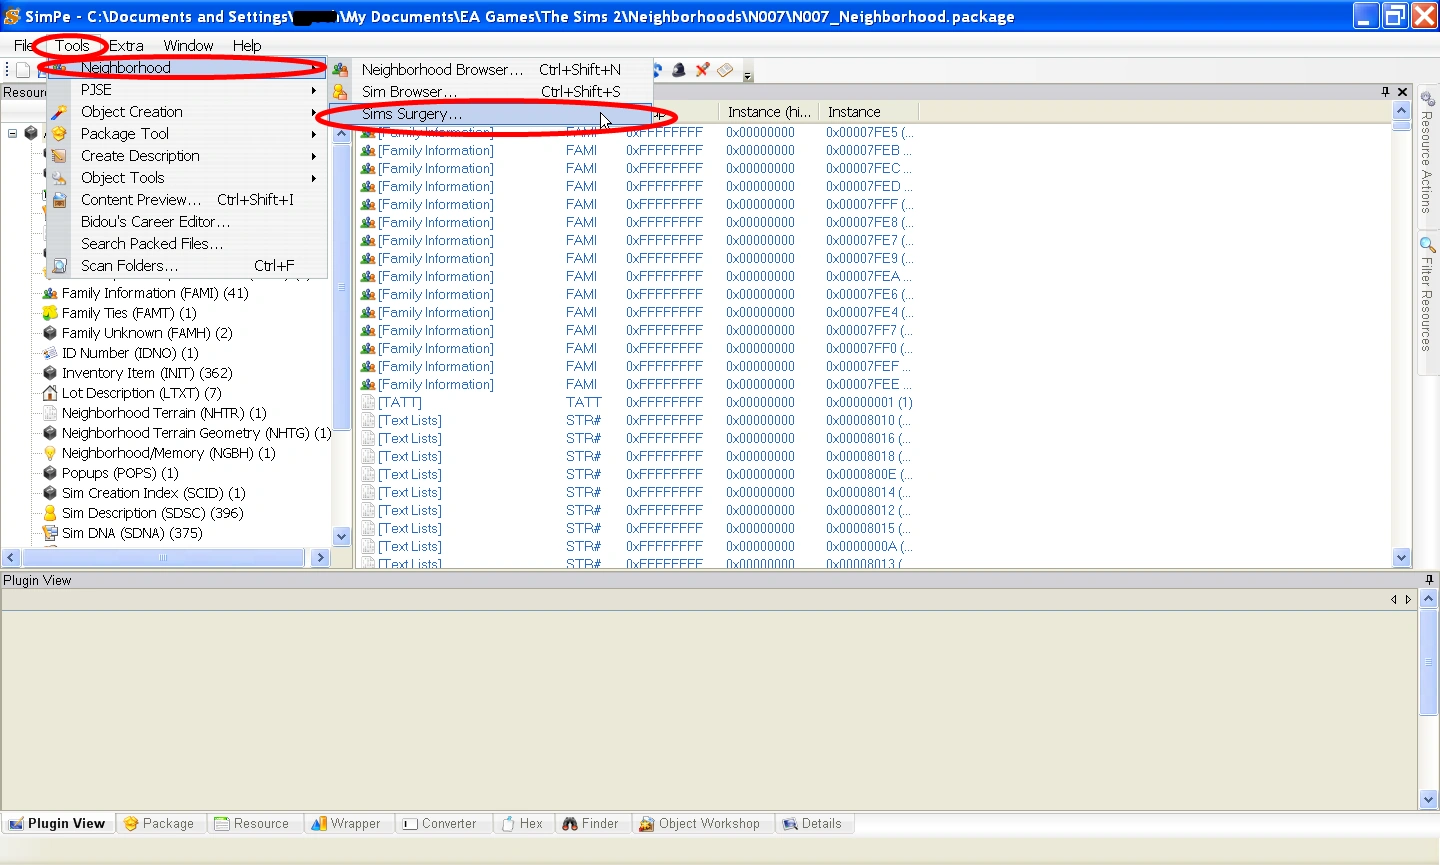This screenshot has height=865, width=1440.
Task: Click the black hat toolbar icon
Action: click(679, 69)
